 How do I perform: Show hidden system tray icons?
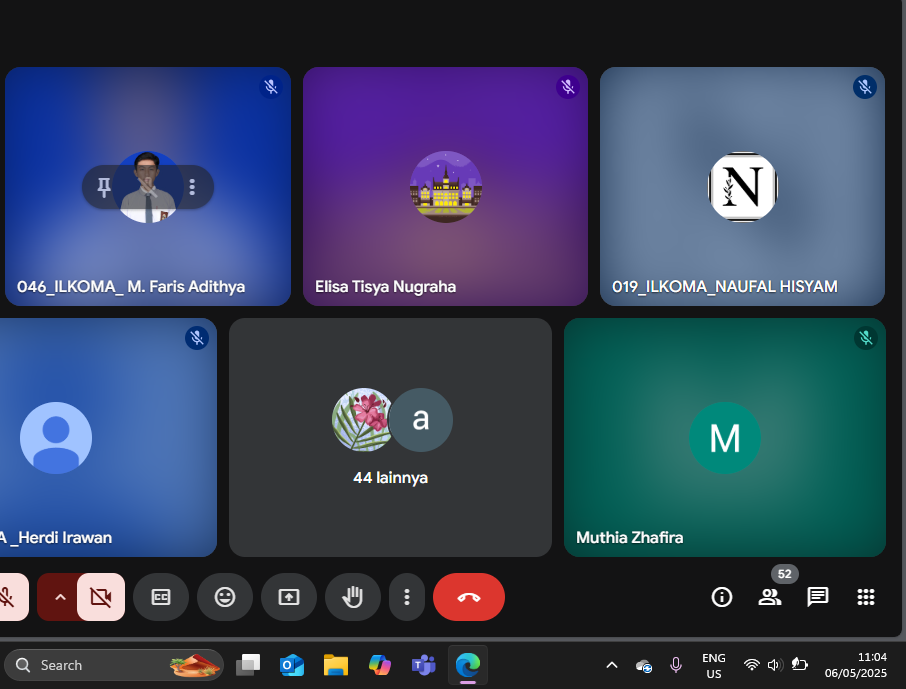pyautogui.click(x=612, y=665)
